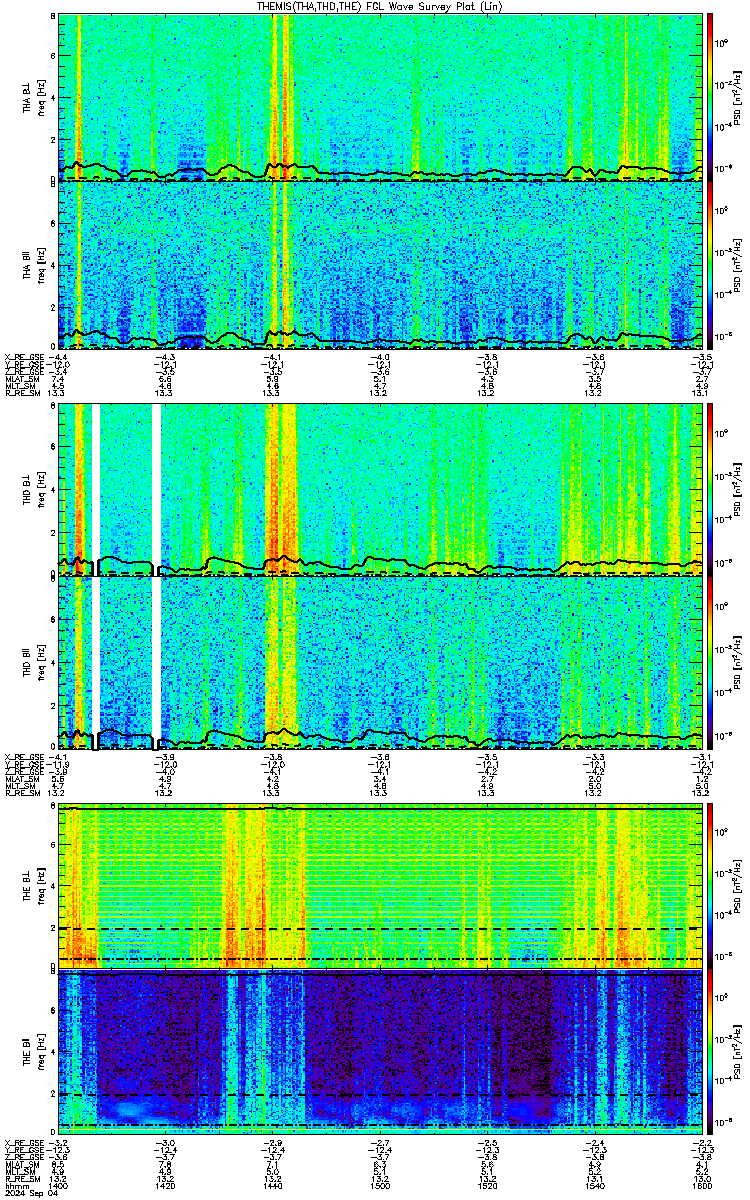Click the '1600' time tick label
The height and width of the screenshot is (1200, 750).
[x=702, y=1184]
